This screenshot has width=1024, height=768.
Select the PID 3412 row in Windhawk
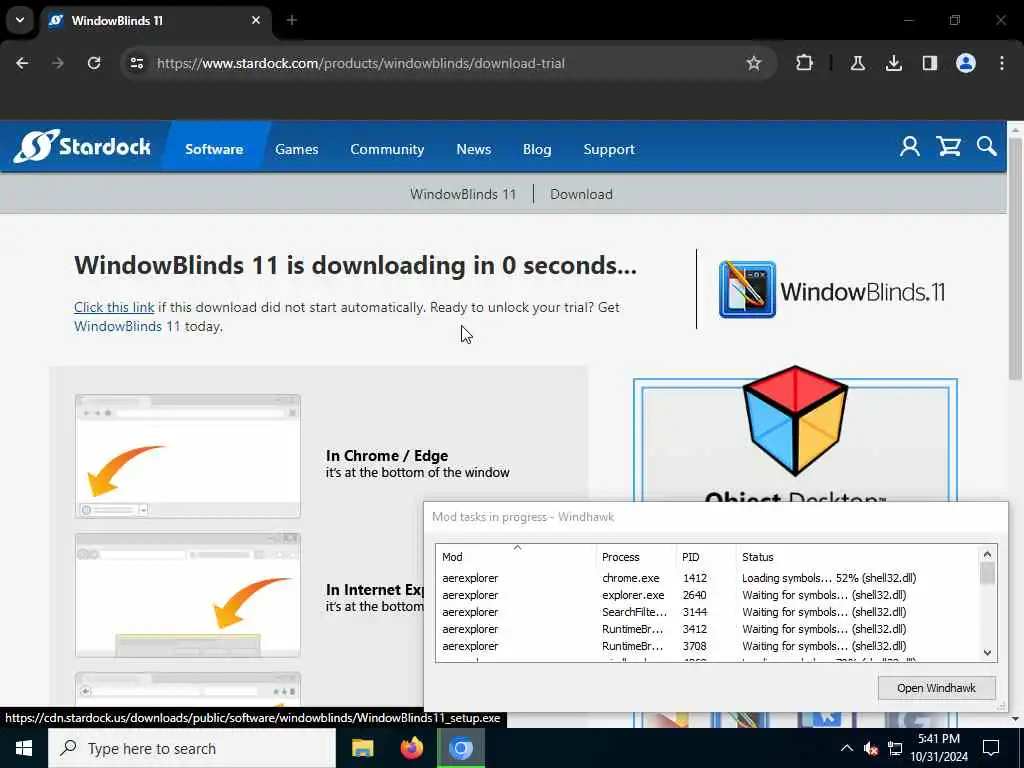point(708,629)
